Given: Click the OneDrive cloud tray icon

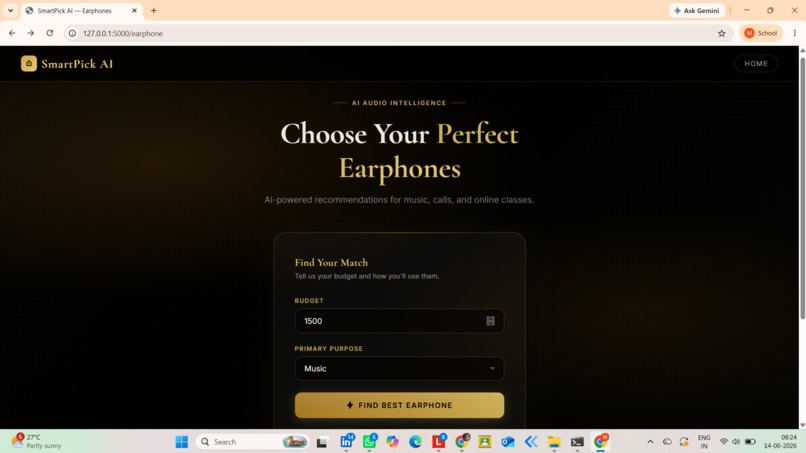Looking at the screenshot, I should (x=667, y=442).
